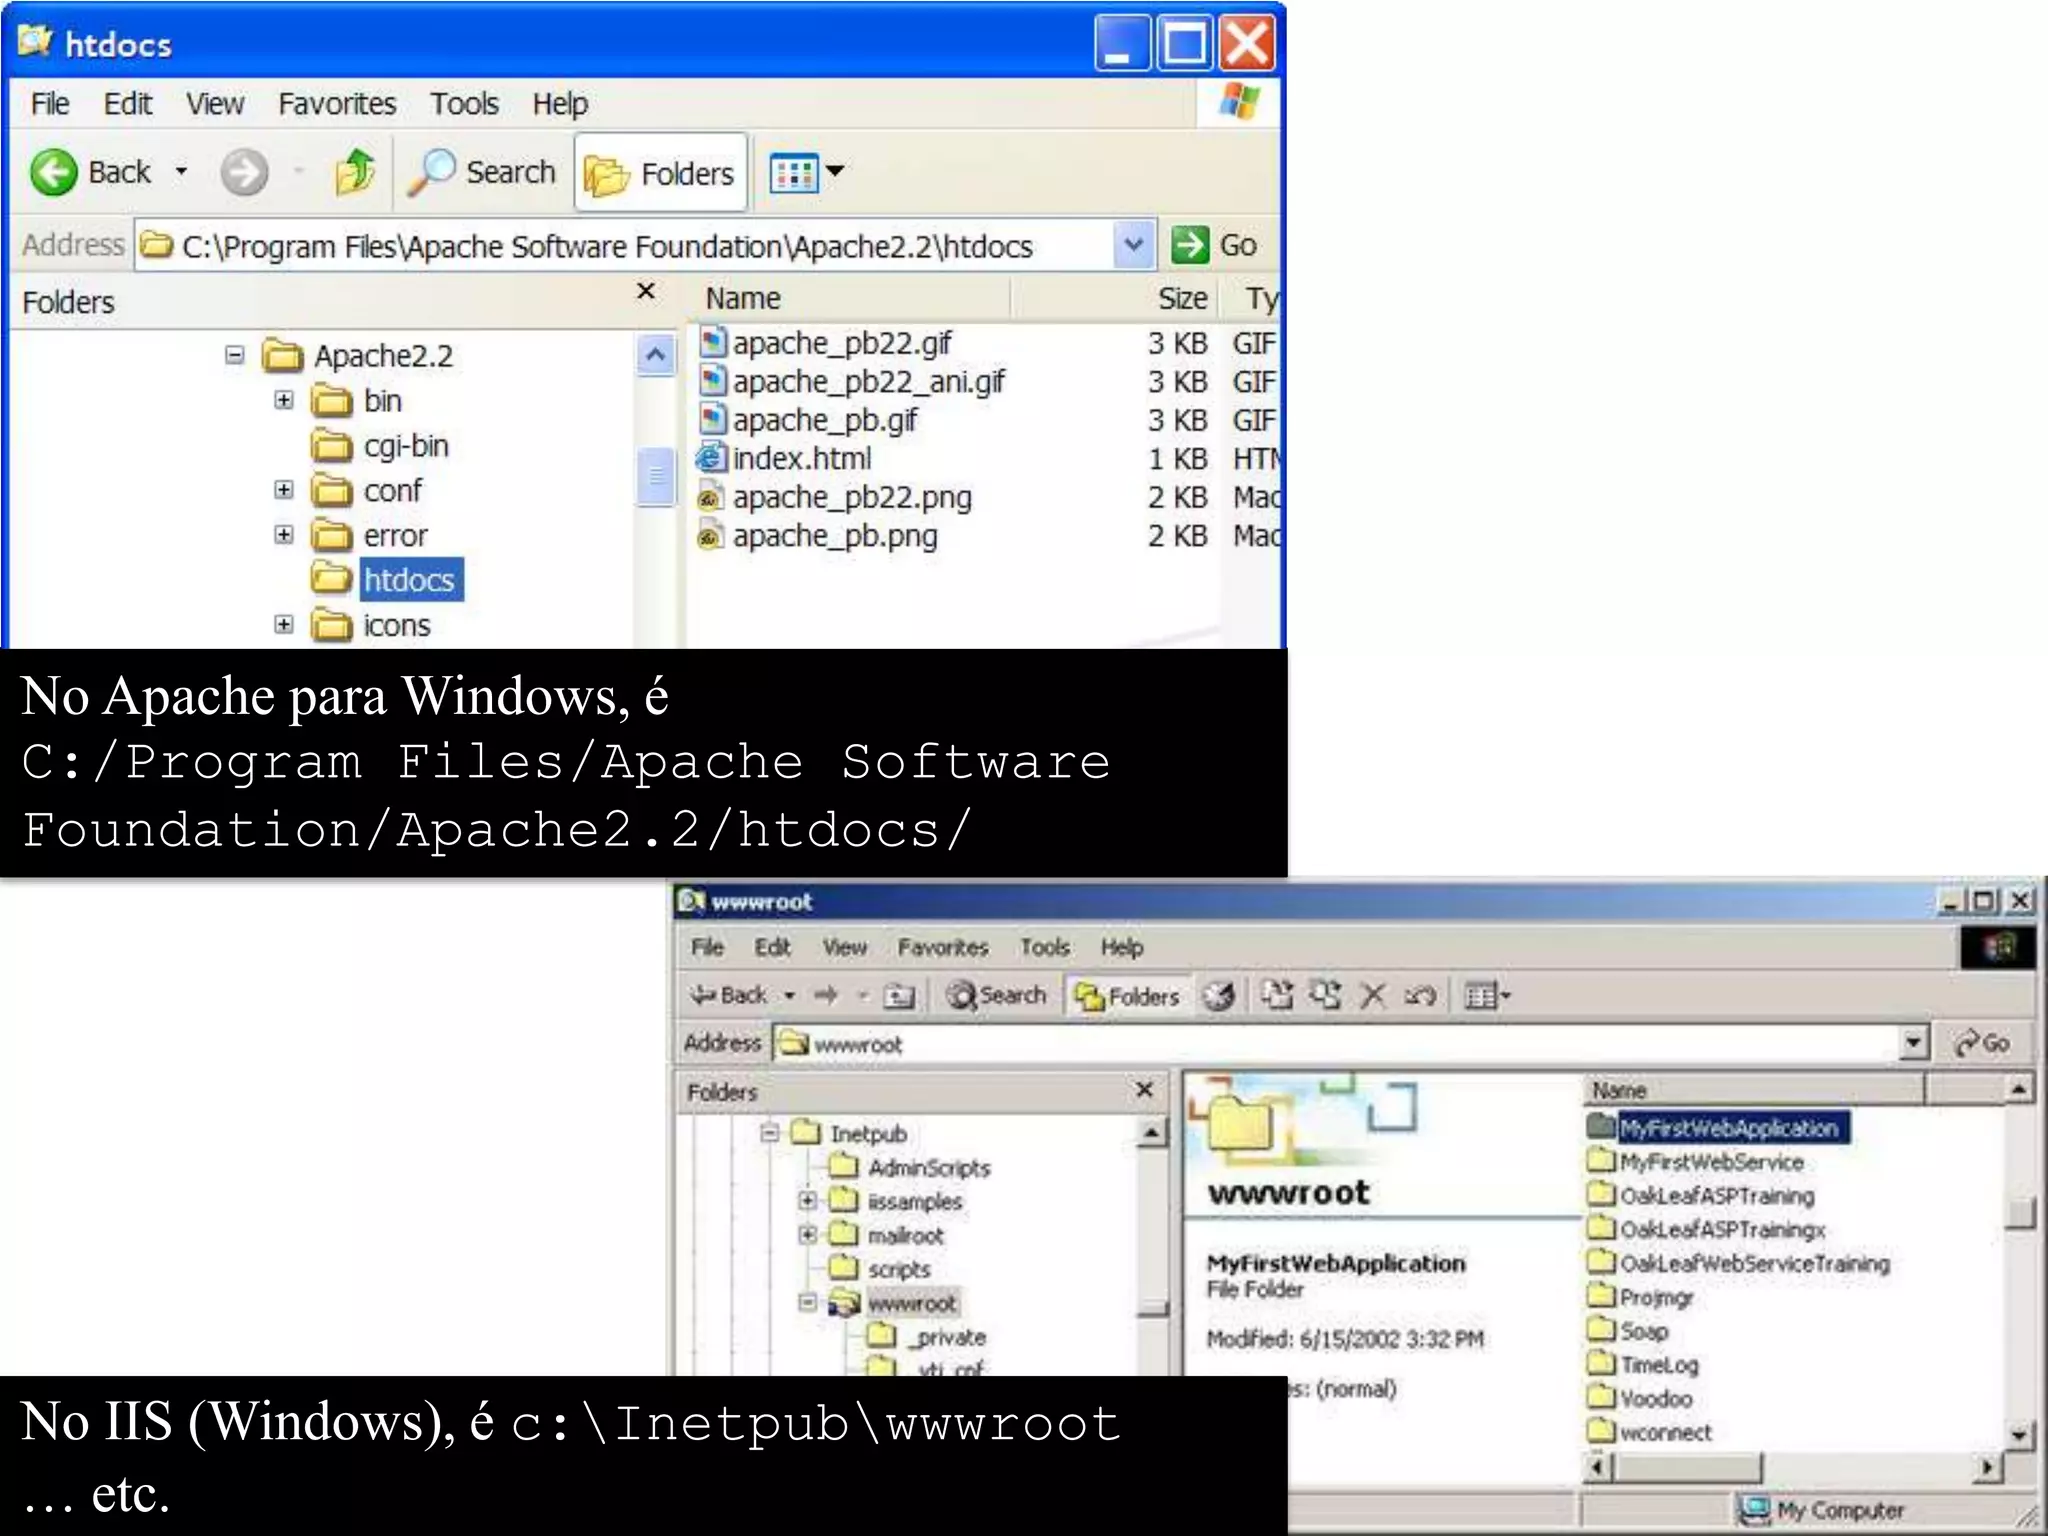Go up one folder level in htdocs
This screenshot has height=1536, width=2048.
click(355, 172)
